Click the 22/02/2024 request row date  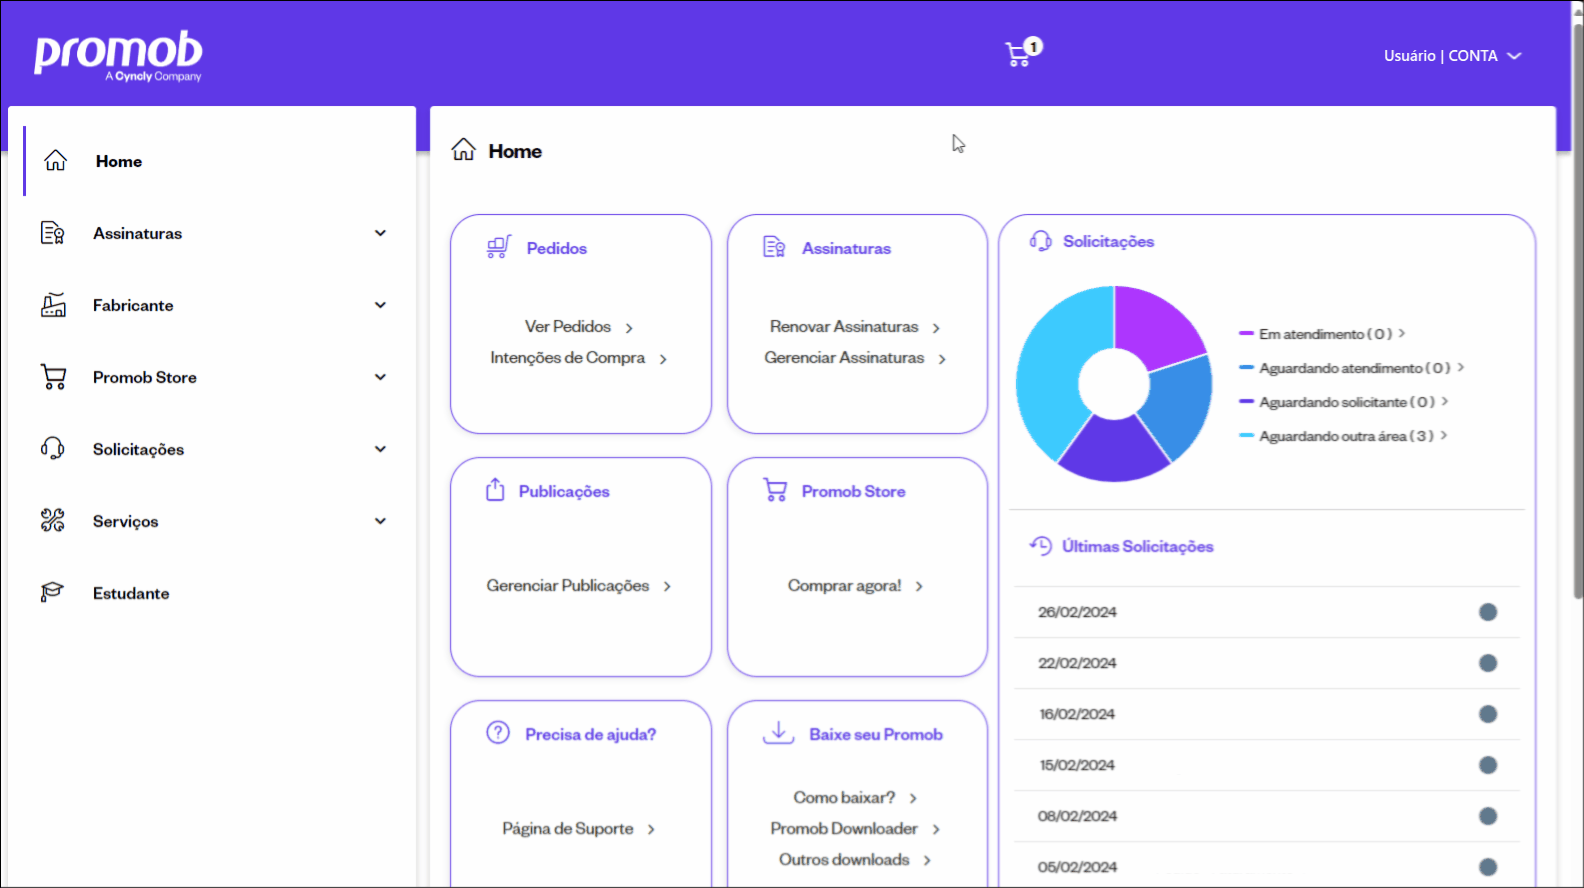click(1077, 663)
